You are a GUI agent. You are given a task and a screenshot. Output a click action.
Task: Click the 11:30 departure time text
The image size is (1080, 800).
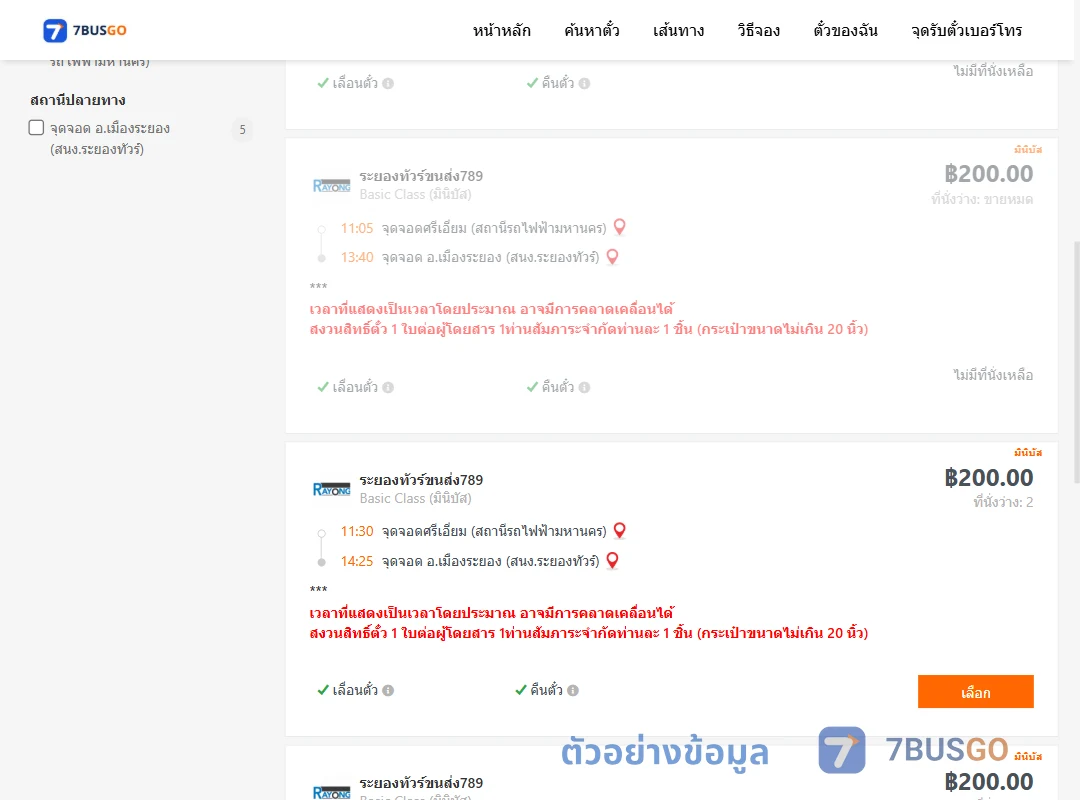(x=357, y=531)
